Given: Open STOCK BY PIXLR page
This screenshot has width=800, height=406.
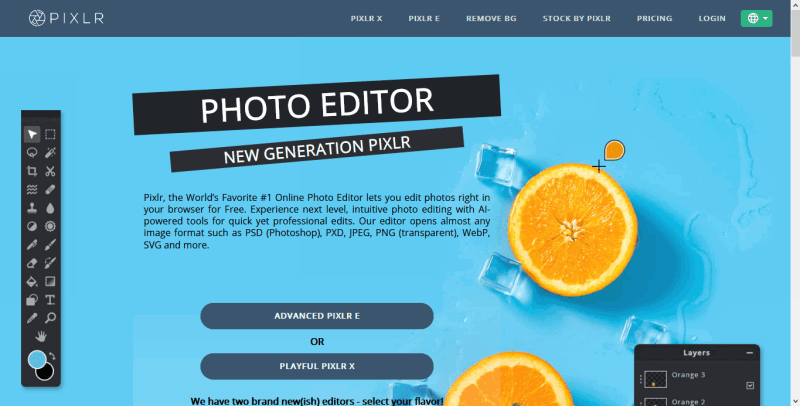Looking at the screenshot, I should tap(577, 18).
